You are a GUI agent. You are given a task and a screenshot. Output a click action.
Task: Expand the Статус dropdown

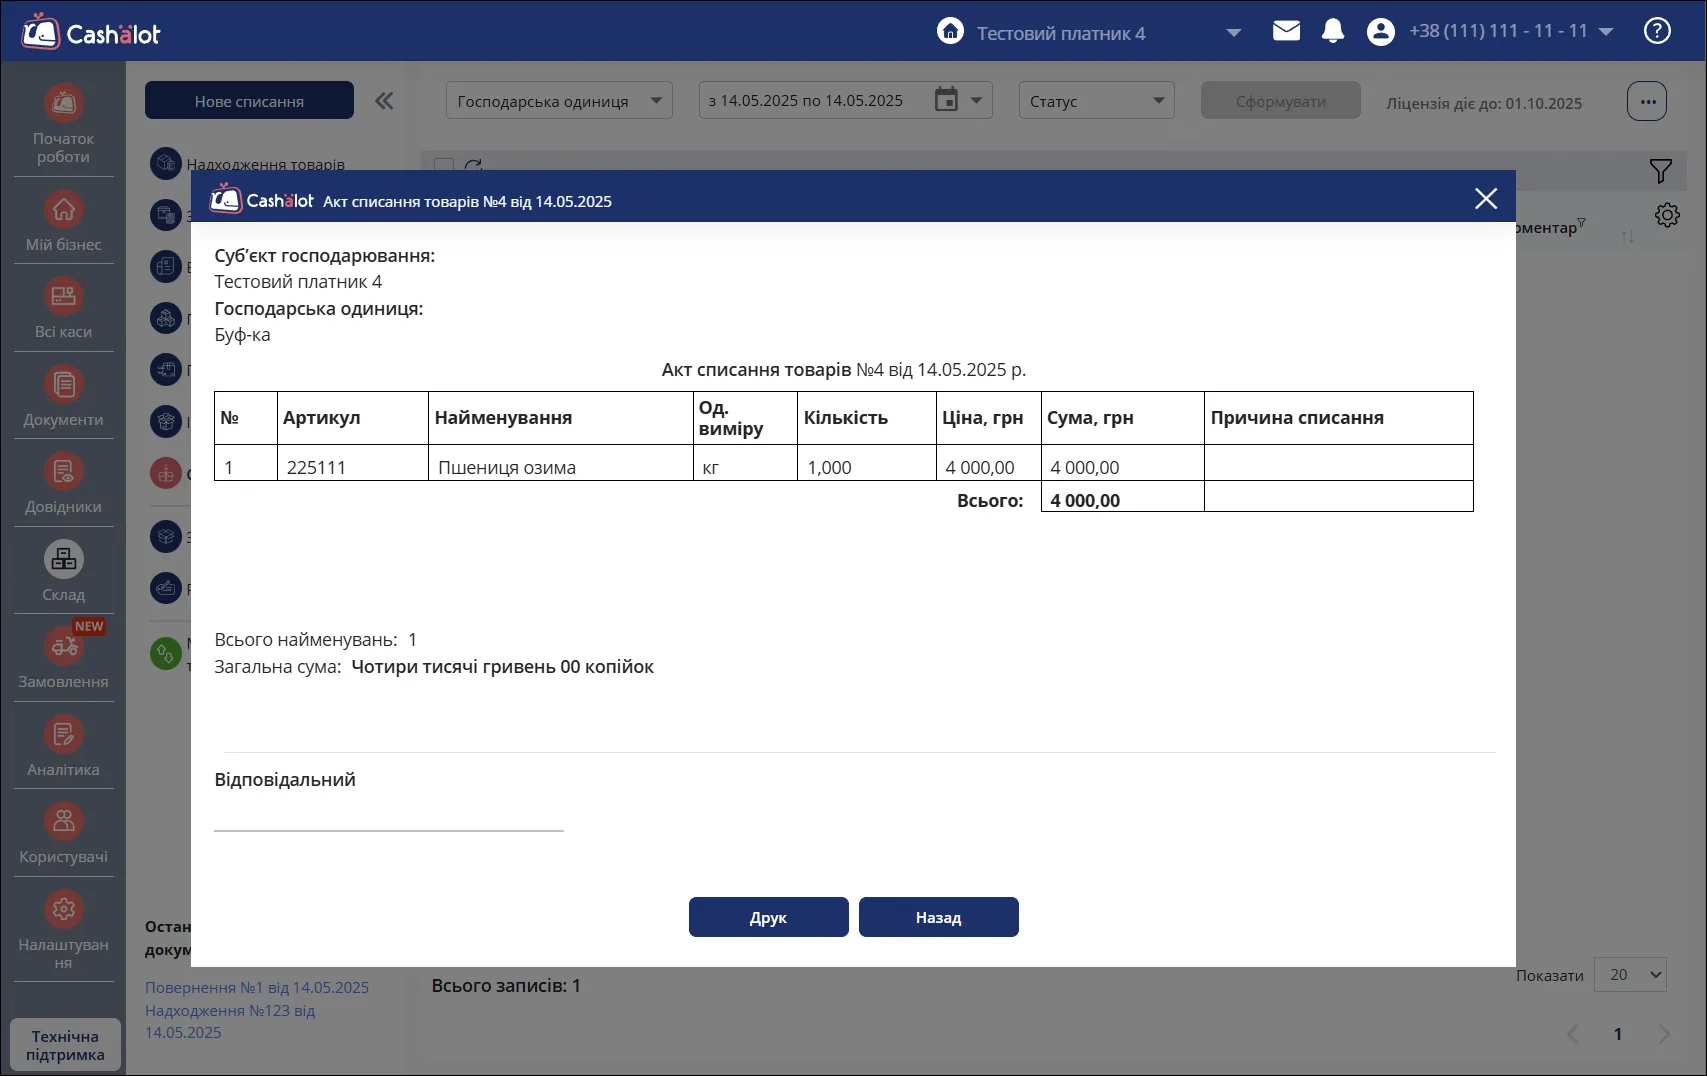tap(1096, 100)
